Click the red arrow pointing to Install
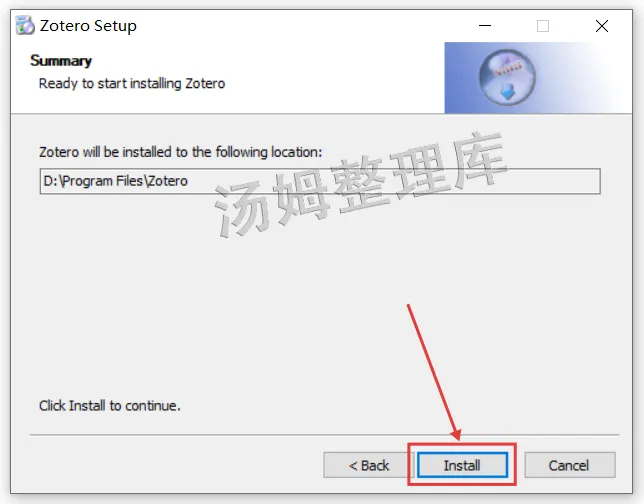Image resolution: width=644 pixels, height=504 pixels. (x=435, y=373)
